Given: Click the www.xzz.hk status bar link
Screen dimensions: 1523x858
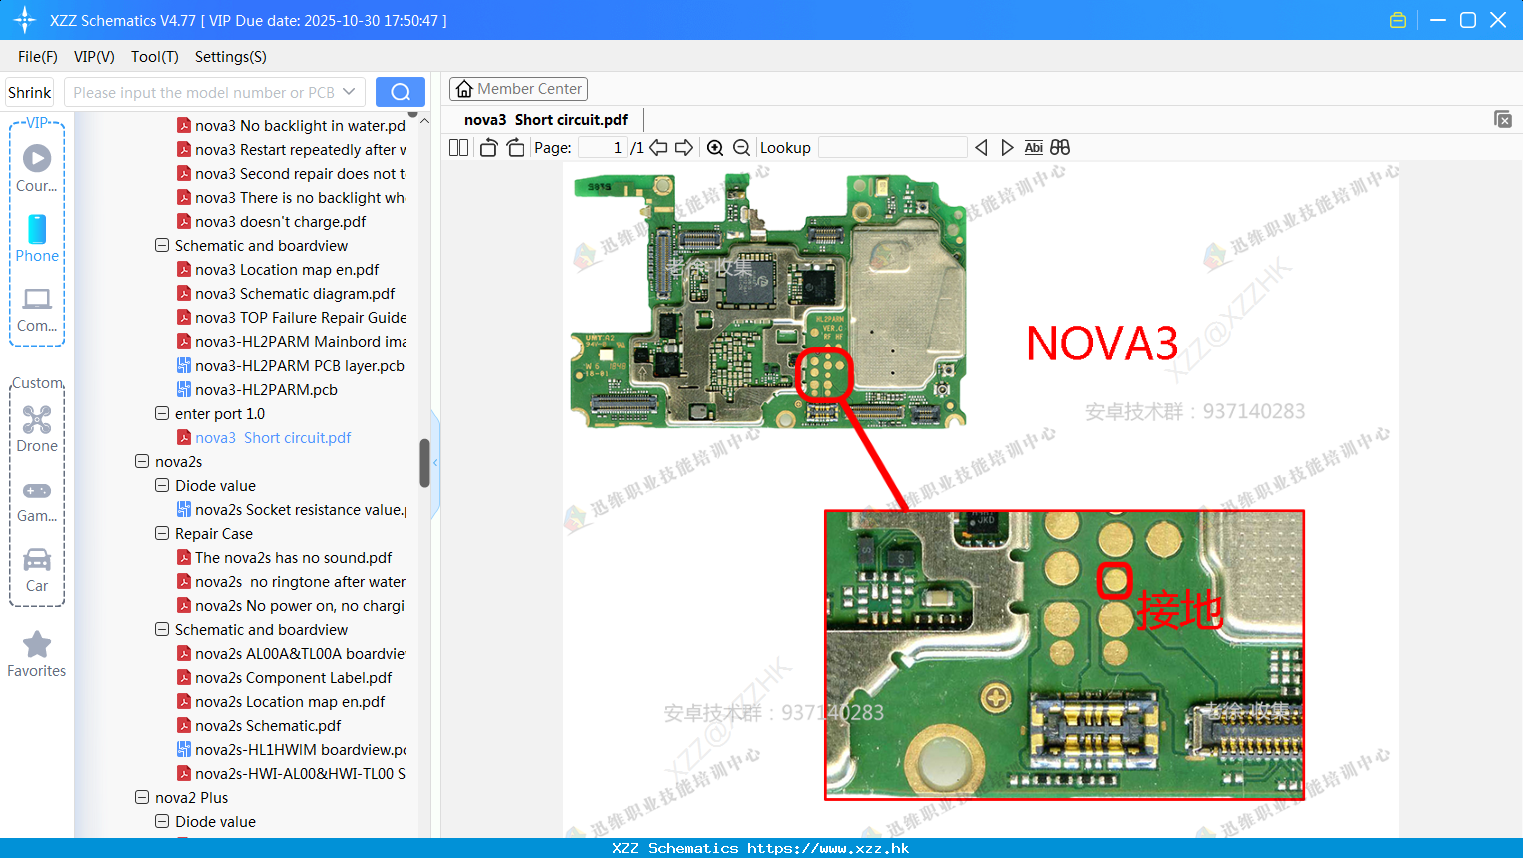Looking at the screenshot, I should [828, 848].
